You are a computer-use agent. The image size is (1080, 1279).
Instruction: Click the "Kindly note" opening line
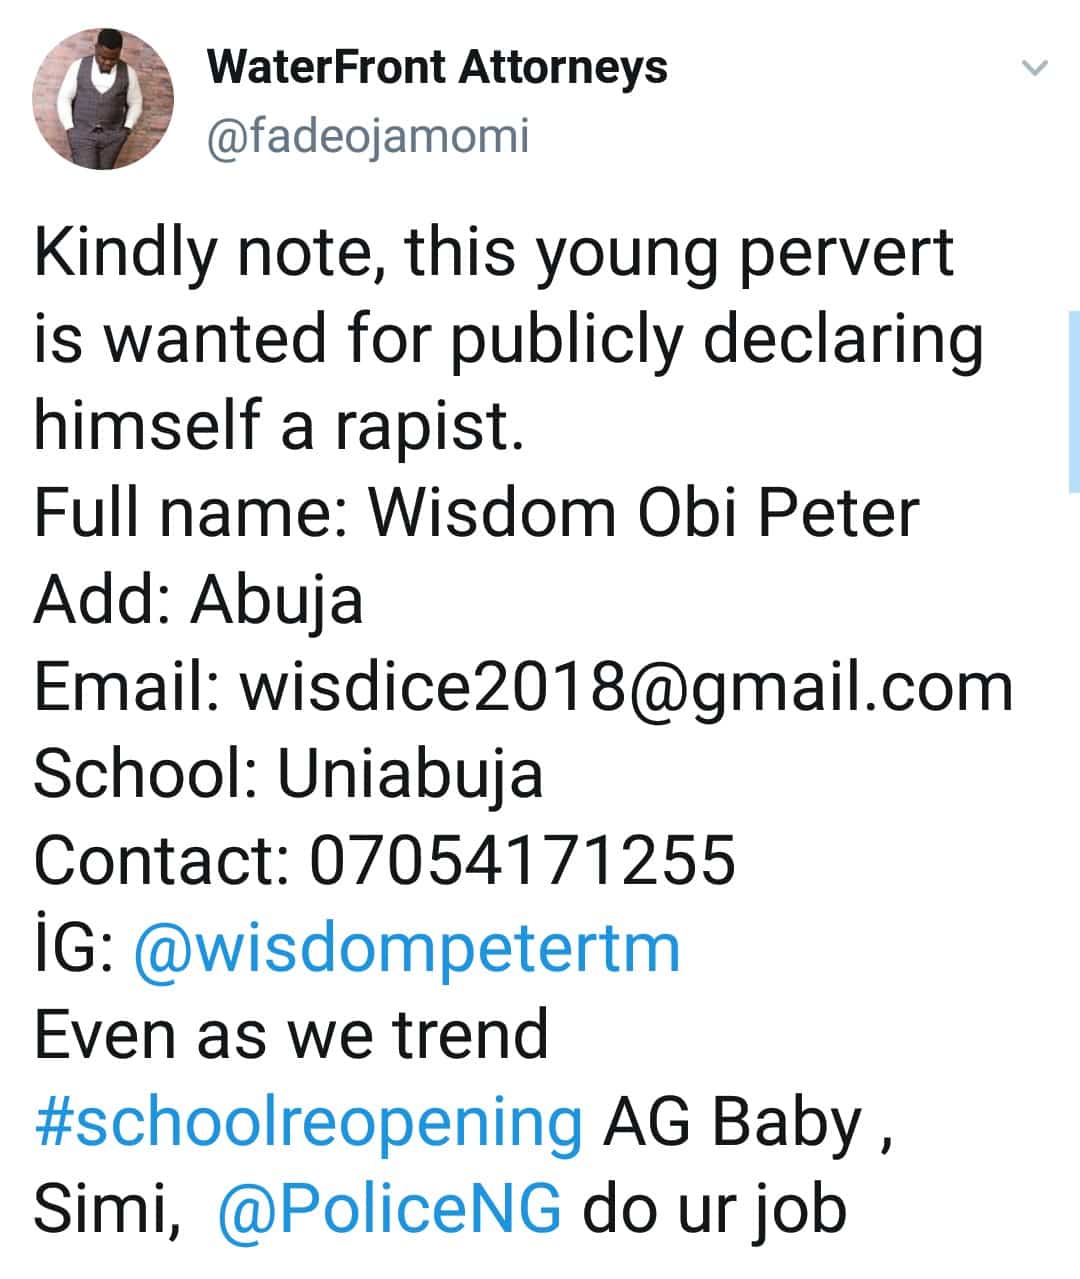pos(494,252)
